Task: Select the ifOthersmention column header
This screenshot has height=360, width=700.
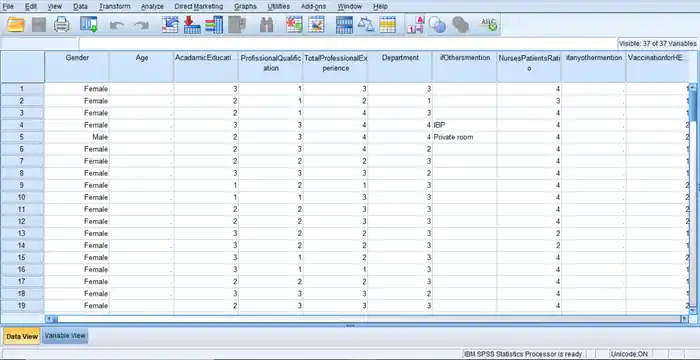Action: 464,67
